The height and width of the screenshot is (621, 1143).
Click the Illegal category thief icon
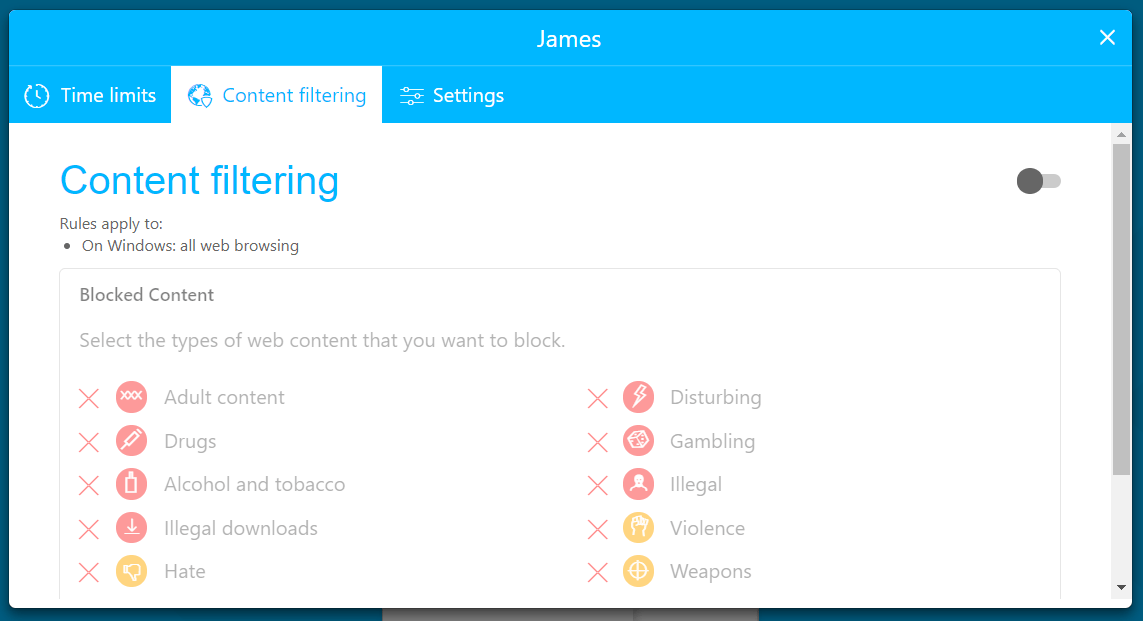638,485
